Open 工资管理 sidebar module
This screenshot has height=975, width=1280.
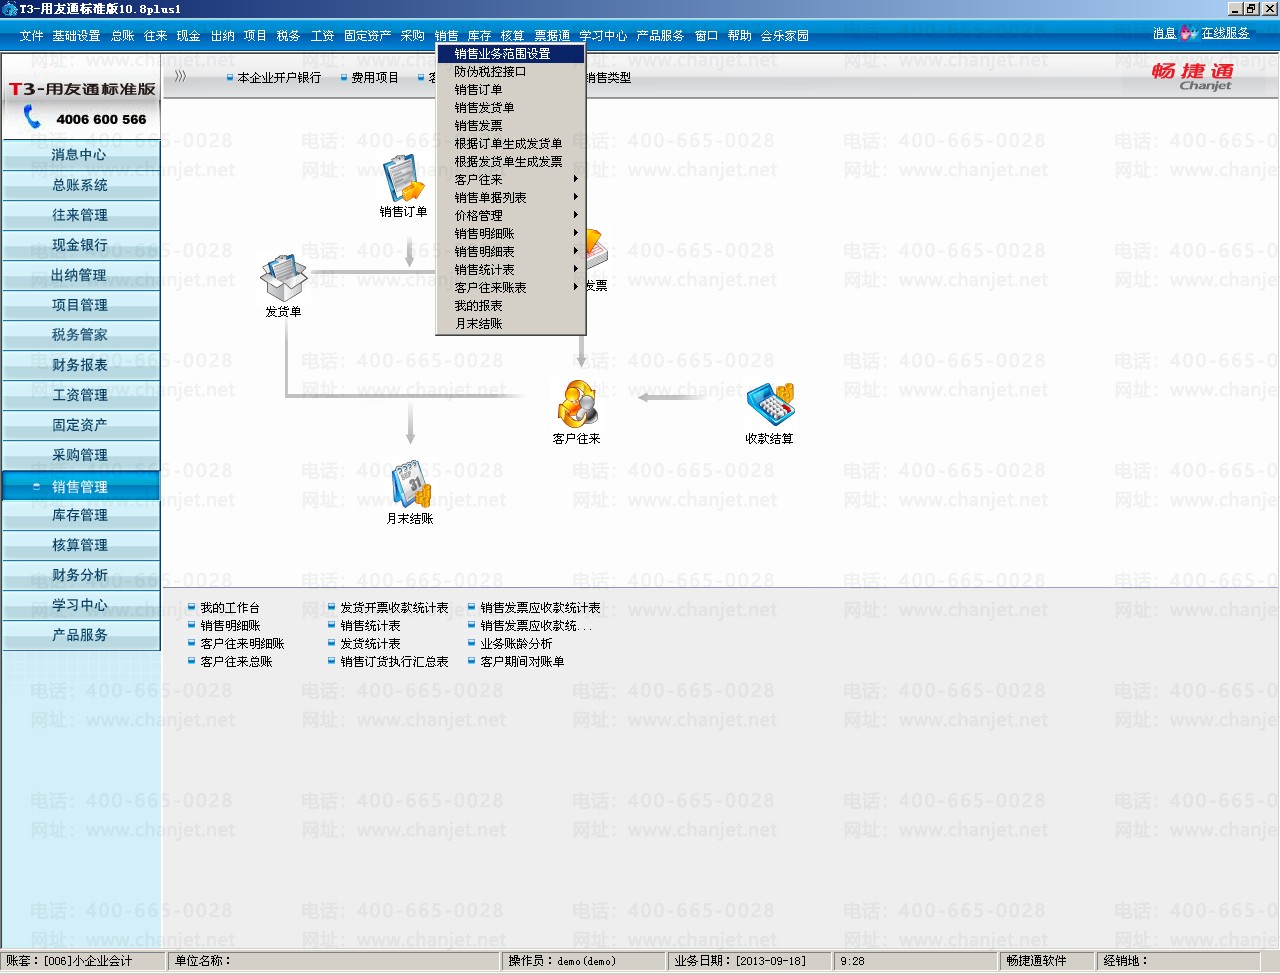[x=80, y=395]
